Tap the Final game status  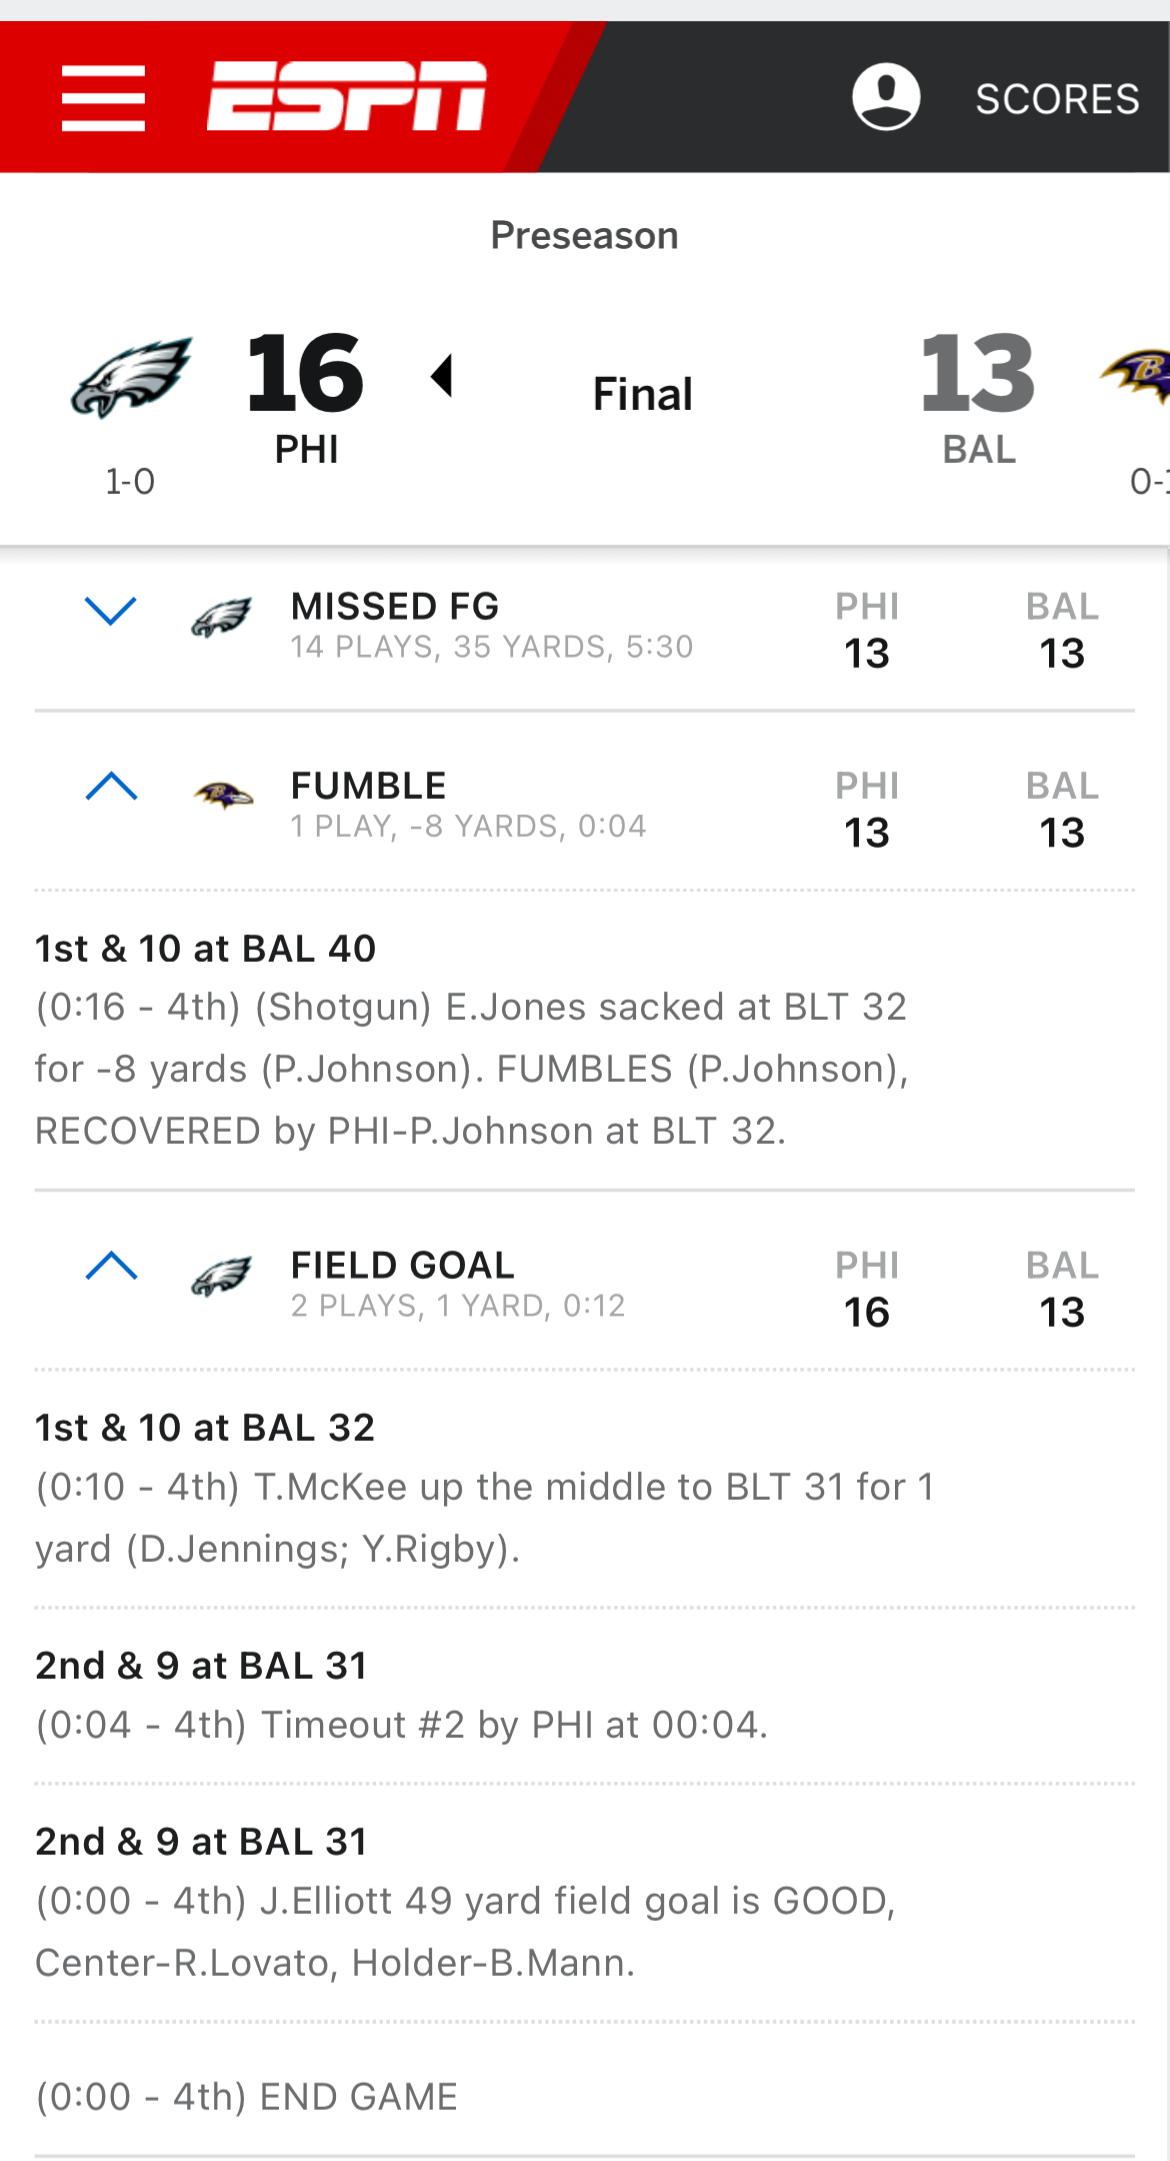coord(642,394)
